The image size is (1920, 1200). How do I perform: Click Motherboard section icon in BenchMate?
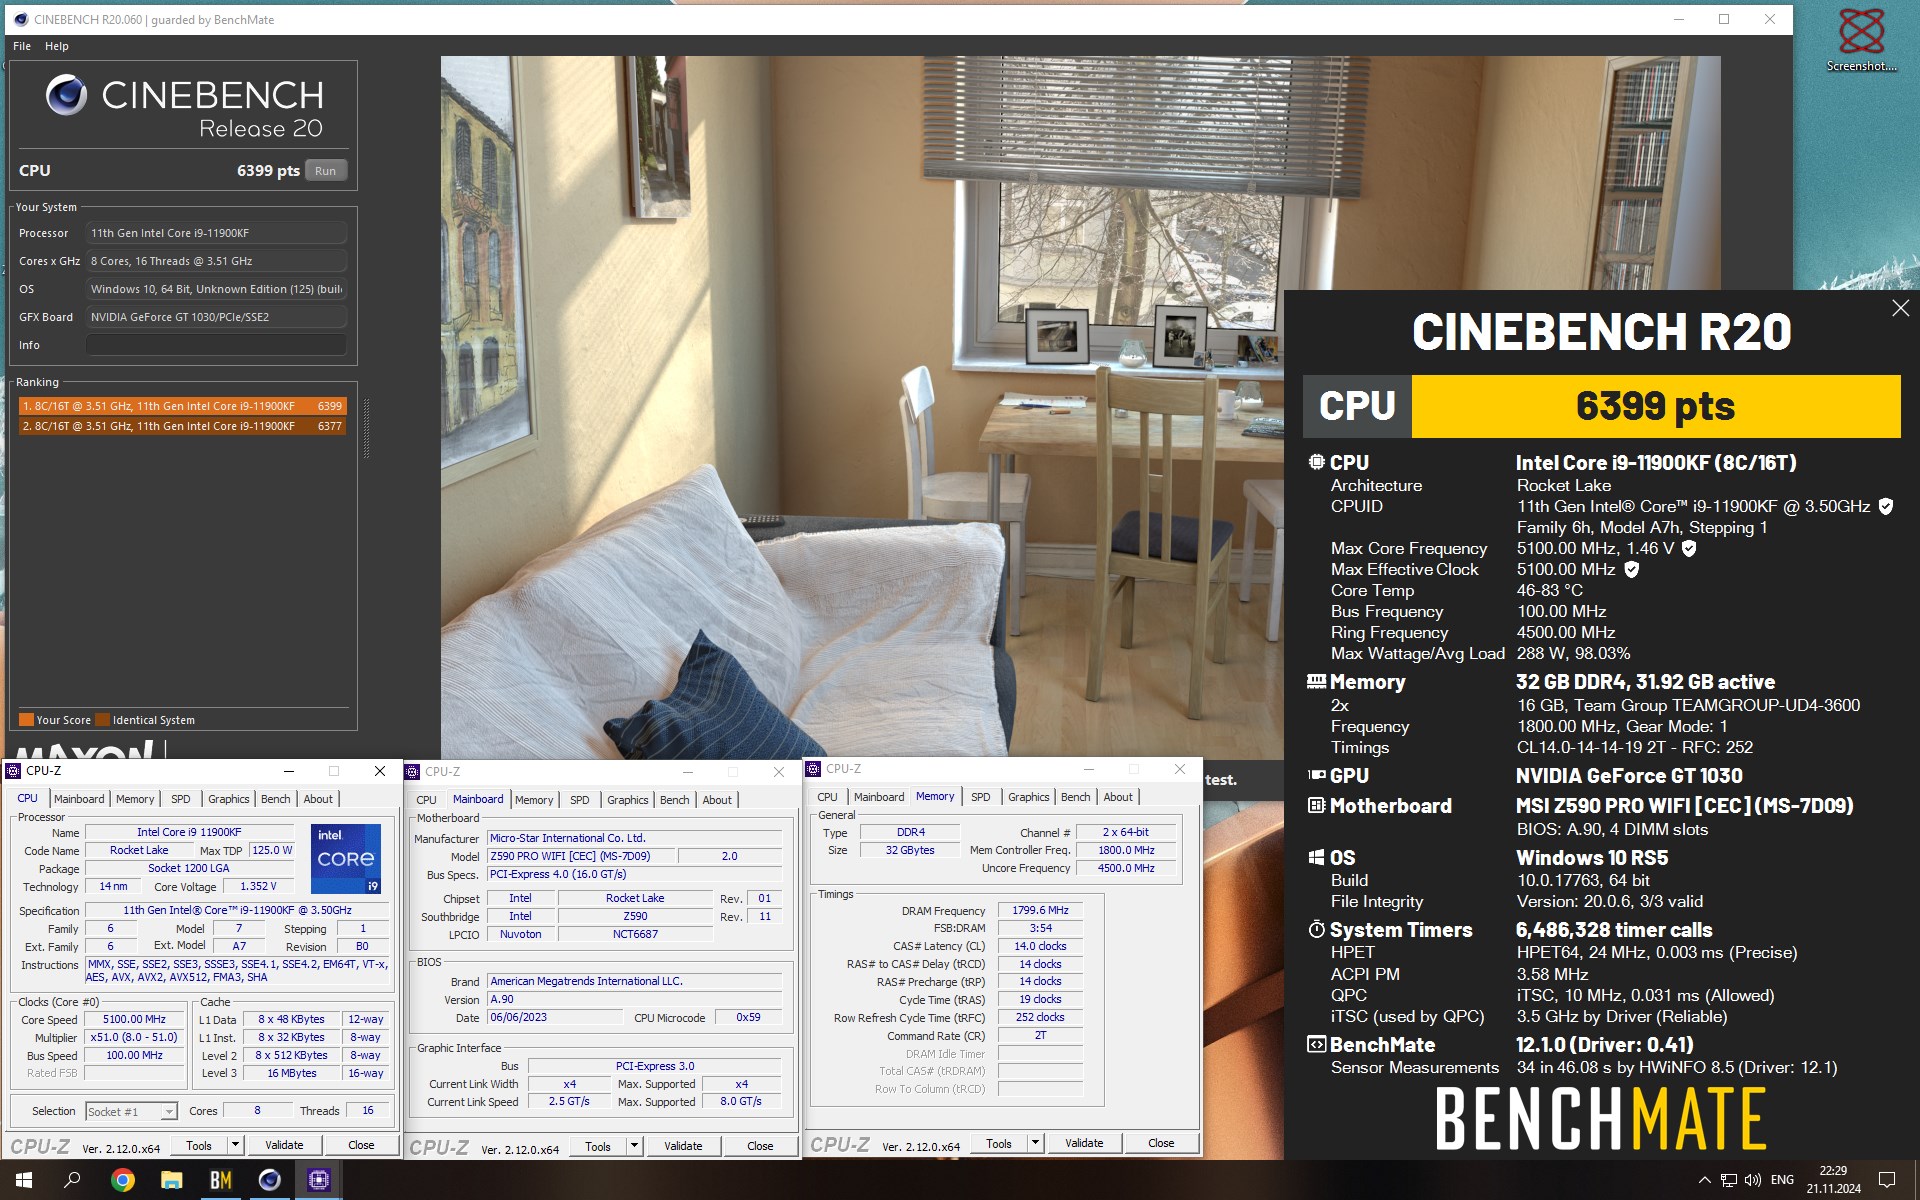tap(1316, 805)
